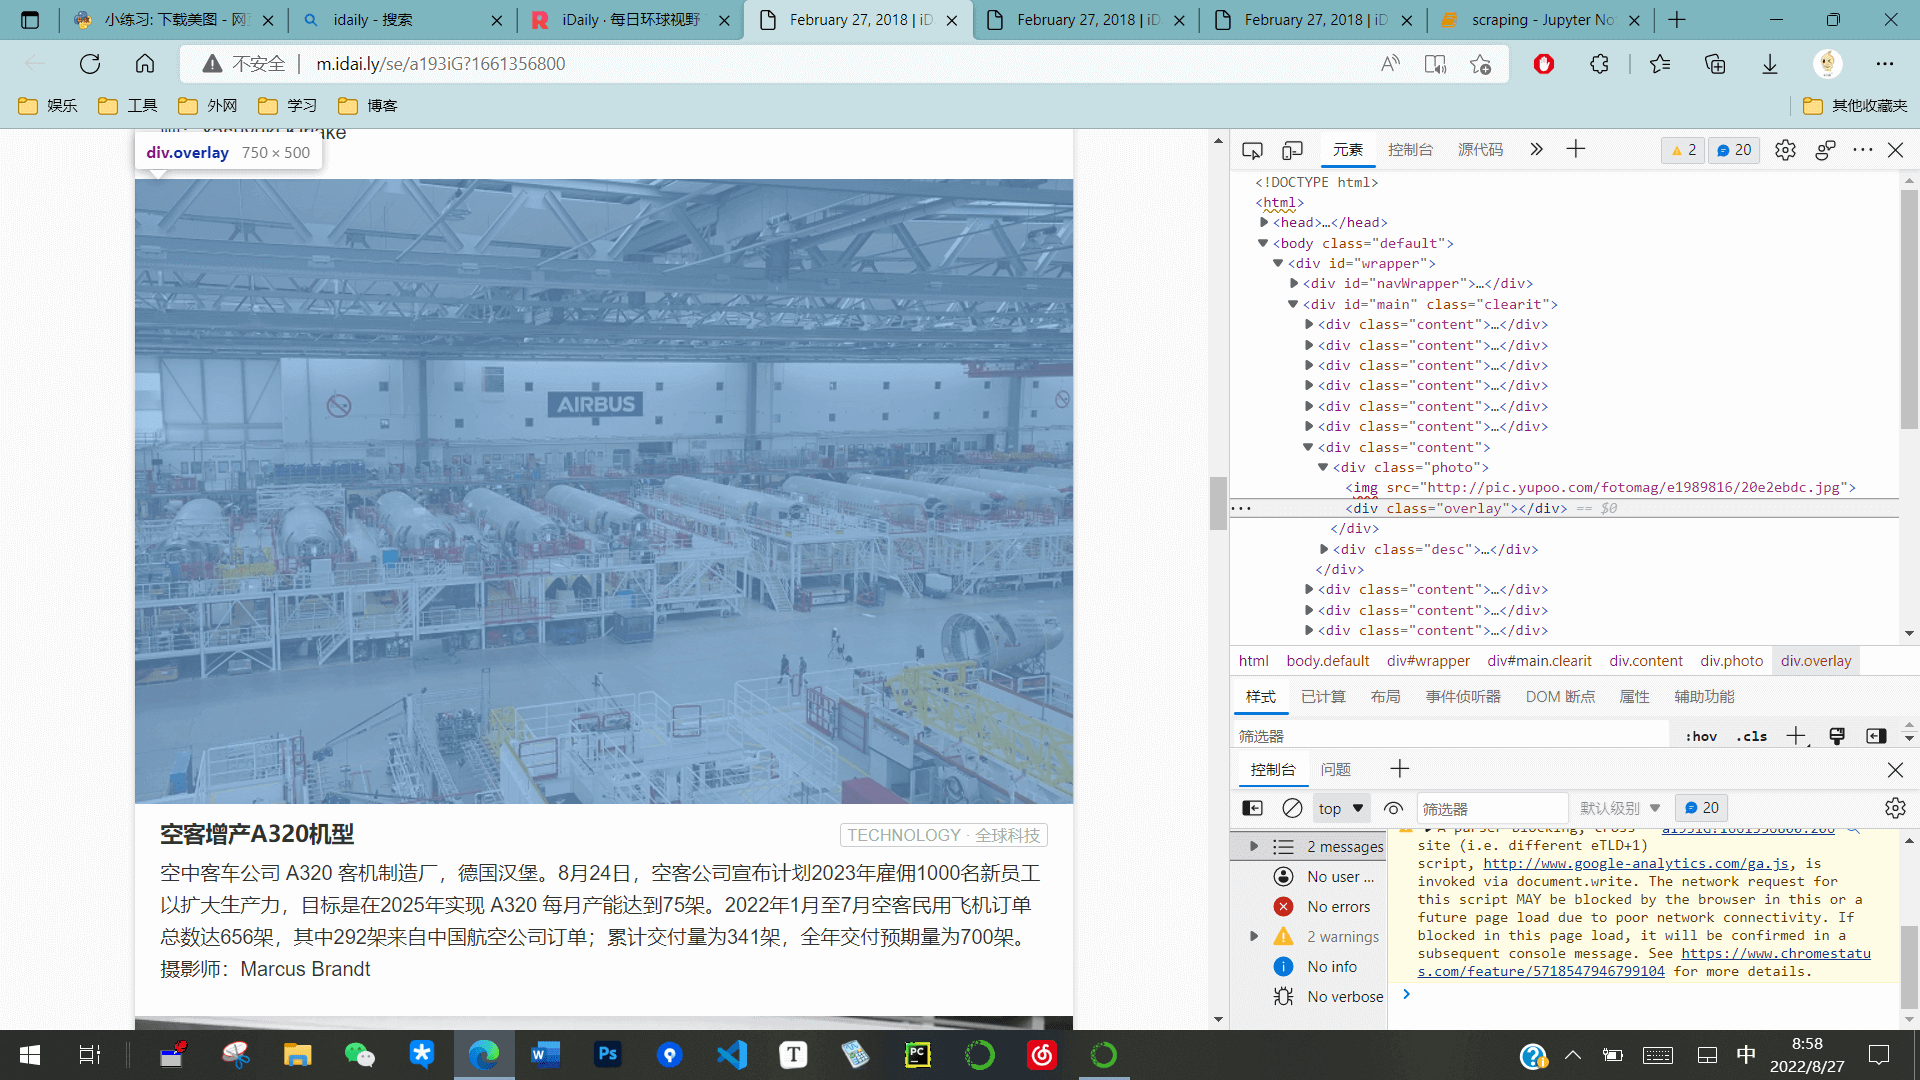1920x1080 pixels.
Task: Open DevTools customize ellipsis menu
Action: pyautogui.click(x=1862, y=150)
